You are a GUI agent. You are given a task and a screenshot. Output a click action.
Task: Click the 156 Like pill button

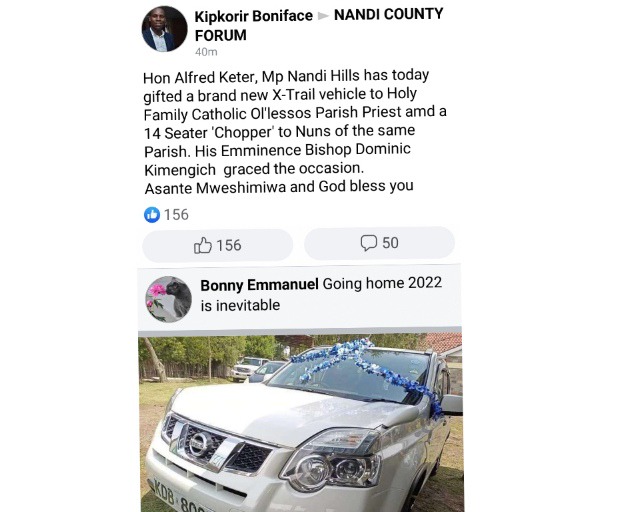coord(218,245)
